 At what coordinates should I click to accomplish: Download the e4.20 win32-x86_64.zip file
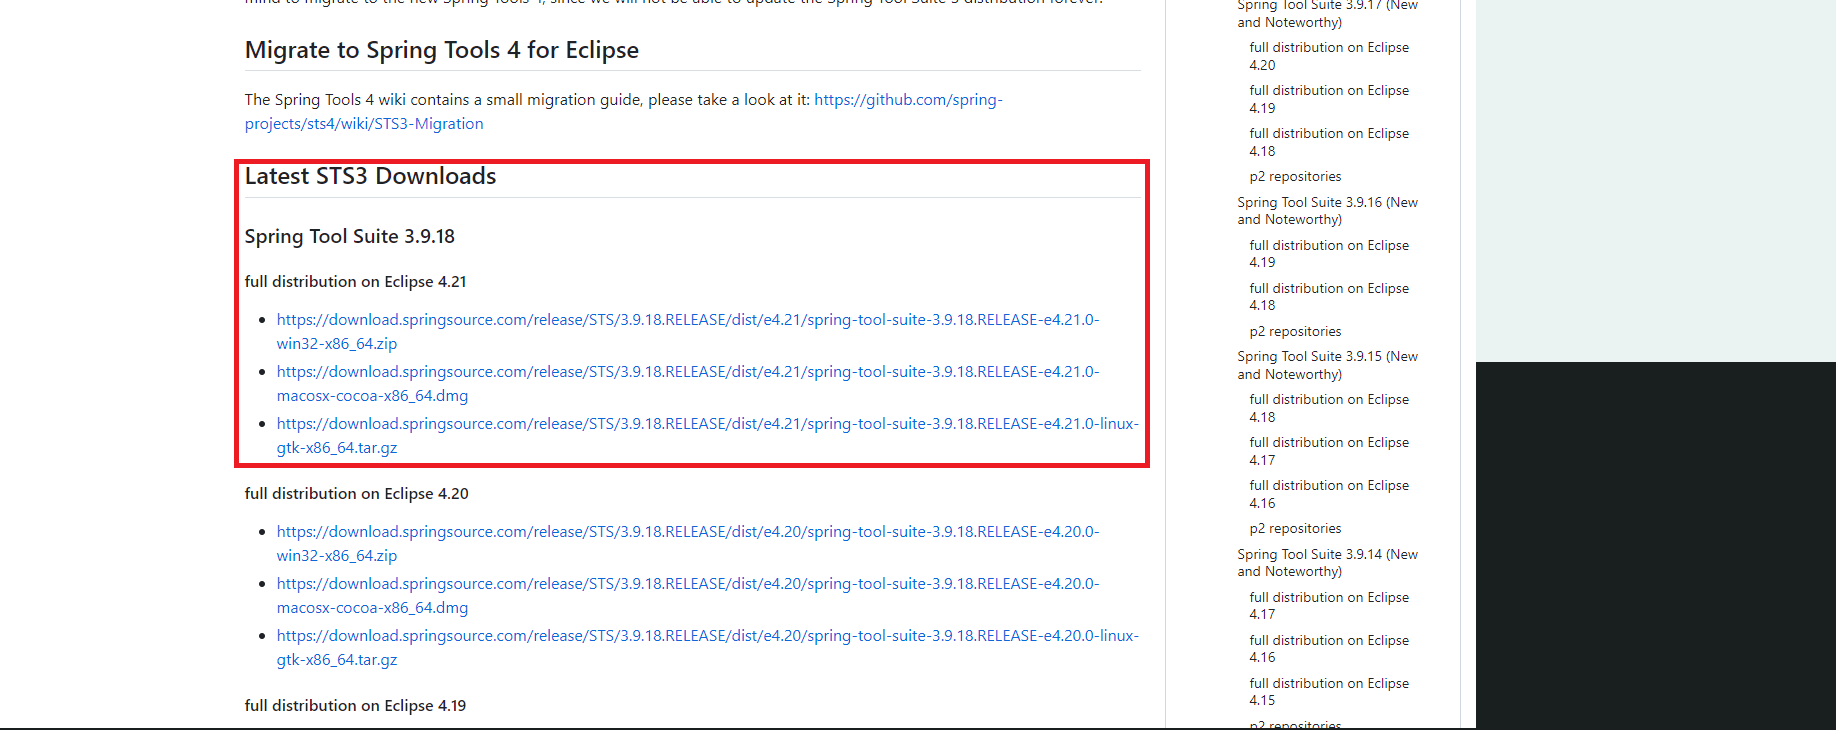[688, 544]
